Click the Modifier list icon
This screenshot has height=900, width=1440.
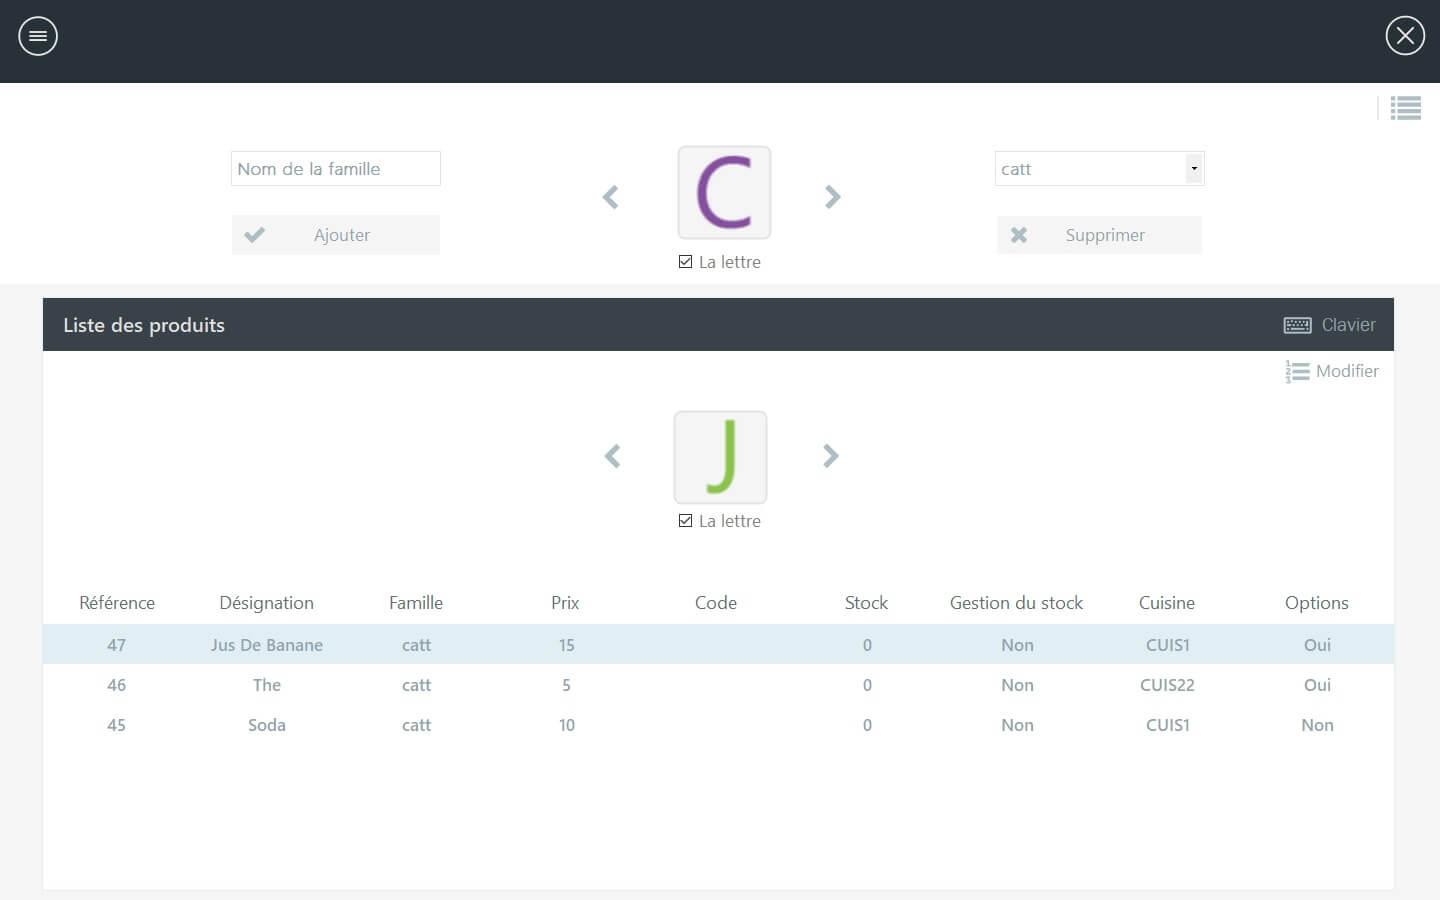(x=1297, y=372)
